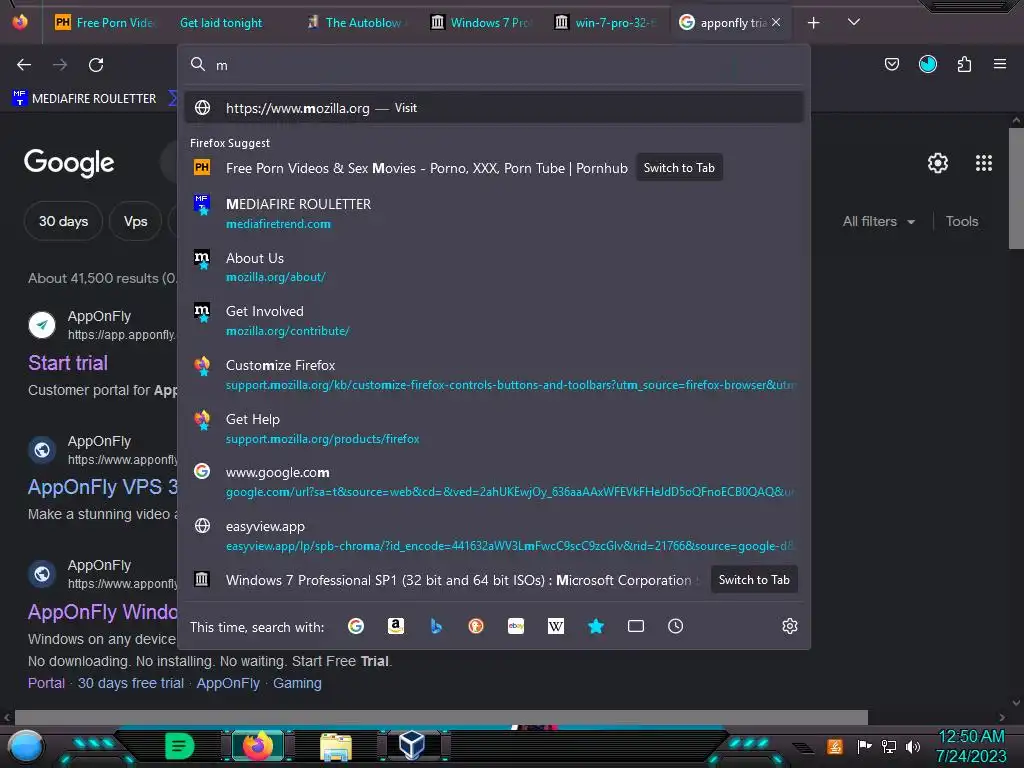This screenshot has width=1024, height=768.
Task: Select the www.google.com suggestion
Action: (x=494, y=482)
